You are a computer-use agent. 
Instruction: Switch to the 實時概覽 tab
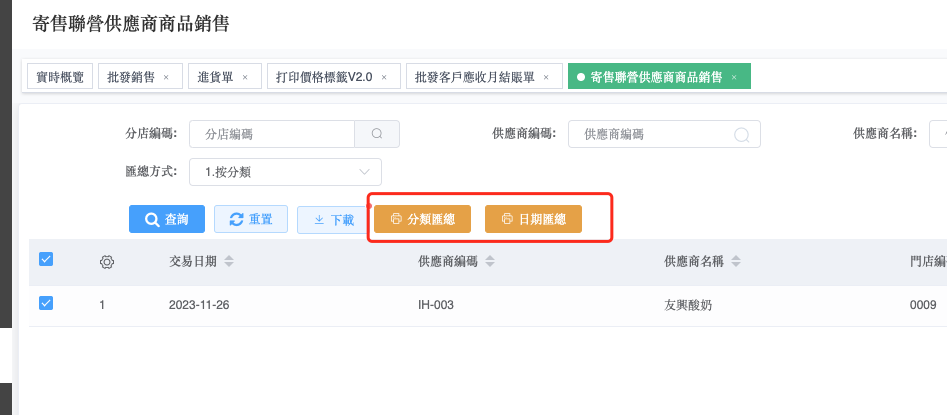coord(59,77)
